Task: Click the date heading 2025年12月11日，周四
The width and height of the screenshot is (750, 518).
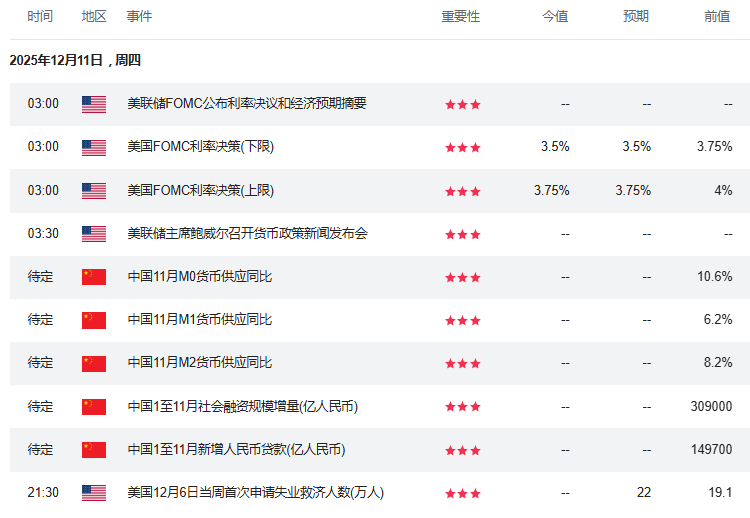Action: pyautogui.click(x=75, y=60)
